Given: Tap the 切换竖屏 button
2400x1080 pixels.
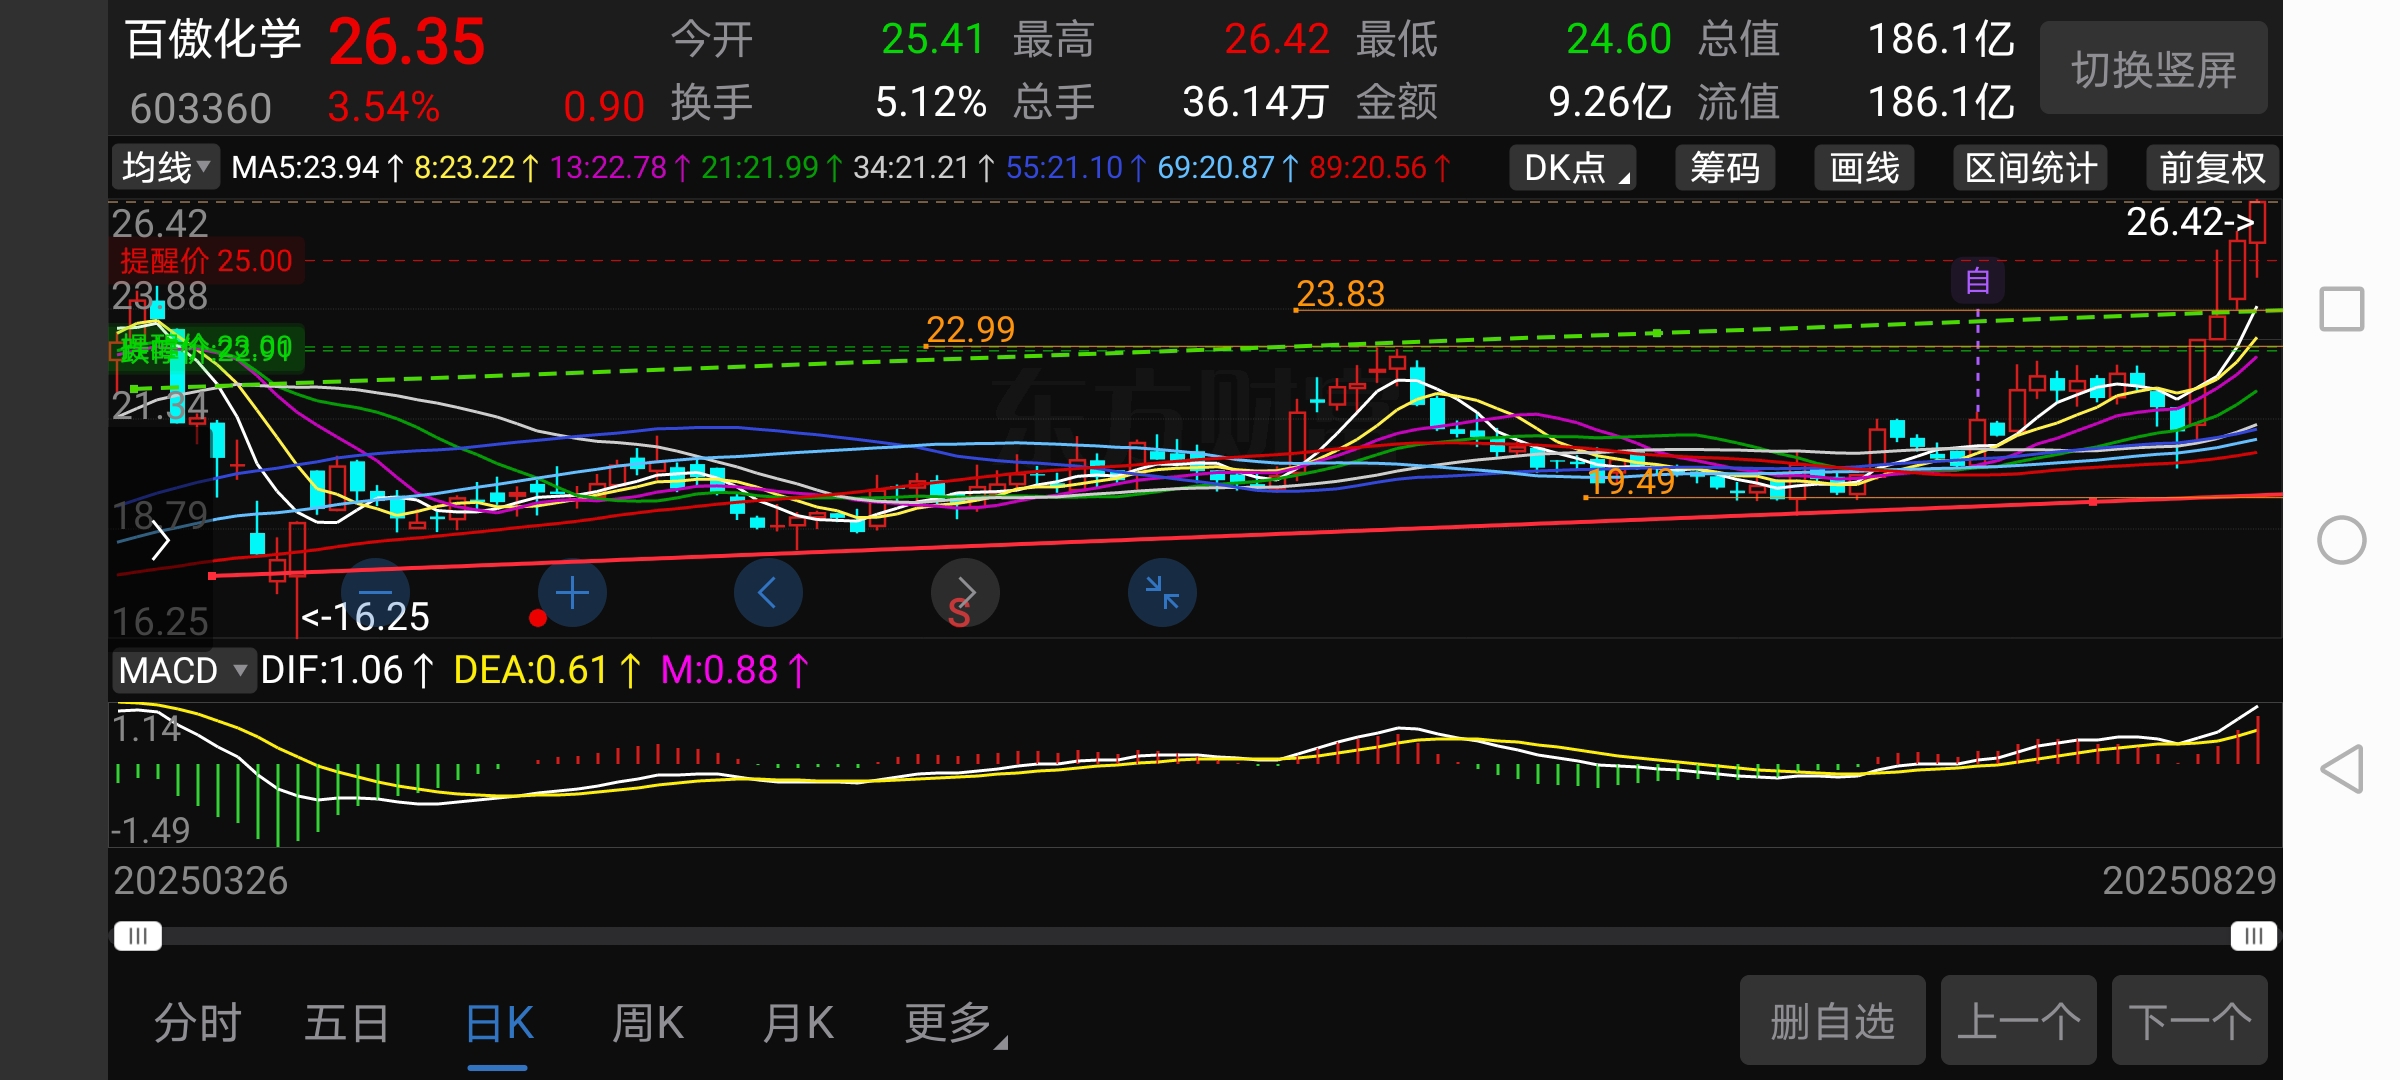Looking at the screenshot, I should [x=2153, y=69].
